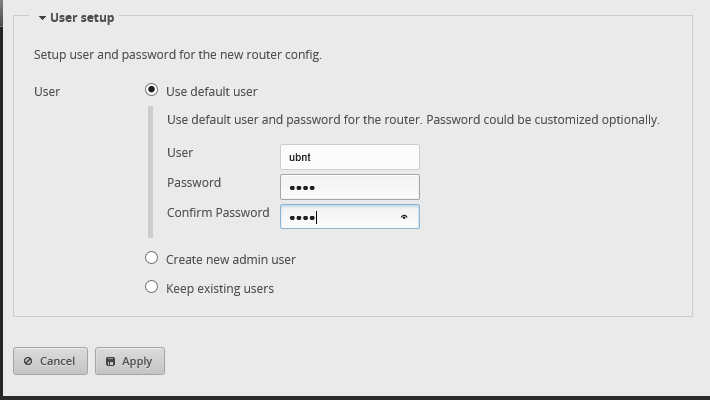Click the Password field label

tap(194, 182)
